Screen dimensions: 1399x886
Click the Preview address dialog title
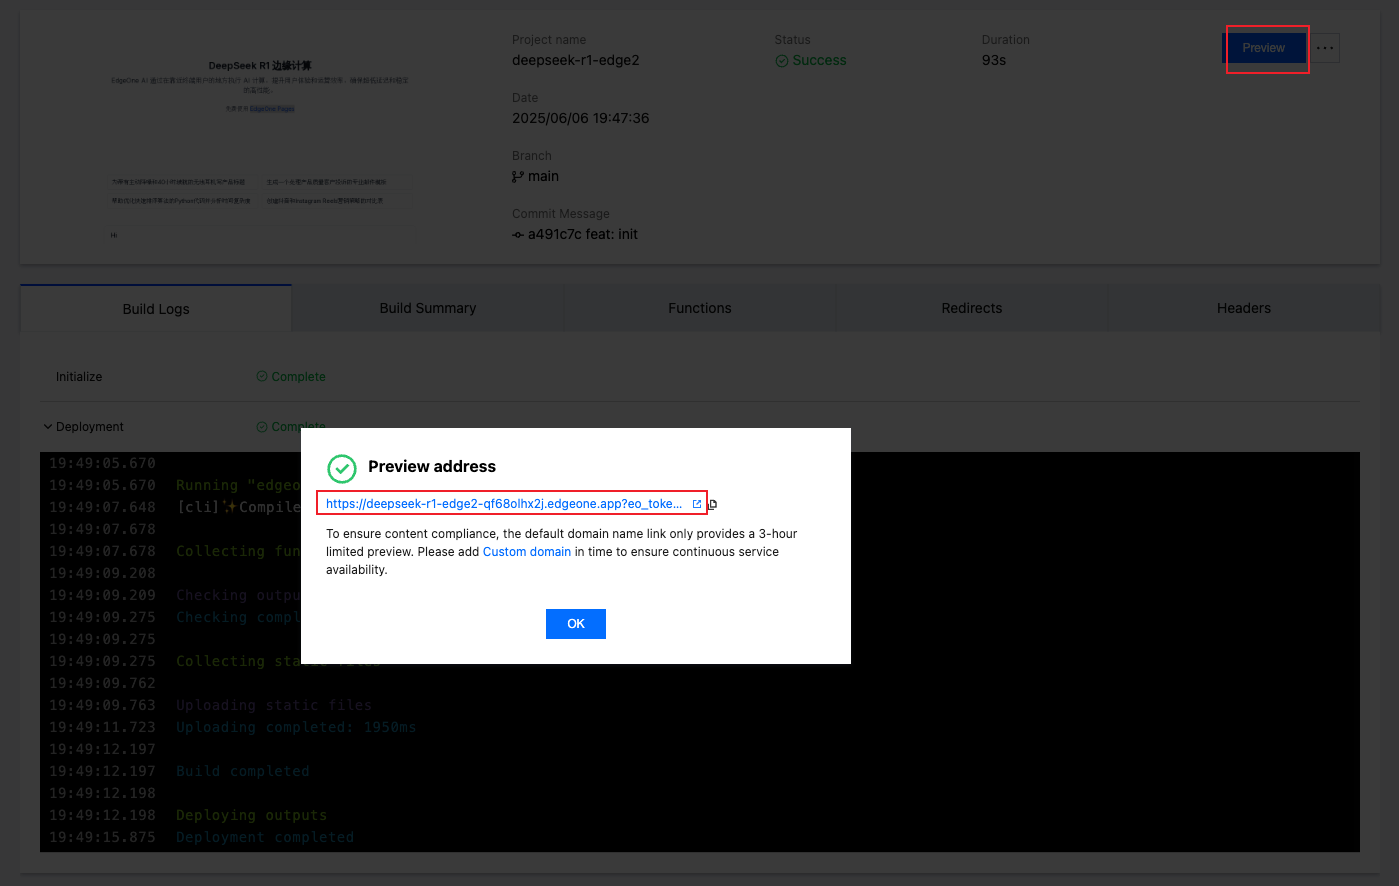432,467
